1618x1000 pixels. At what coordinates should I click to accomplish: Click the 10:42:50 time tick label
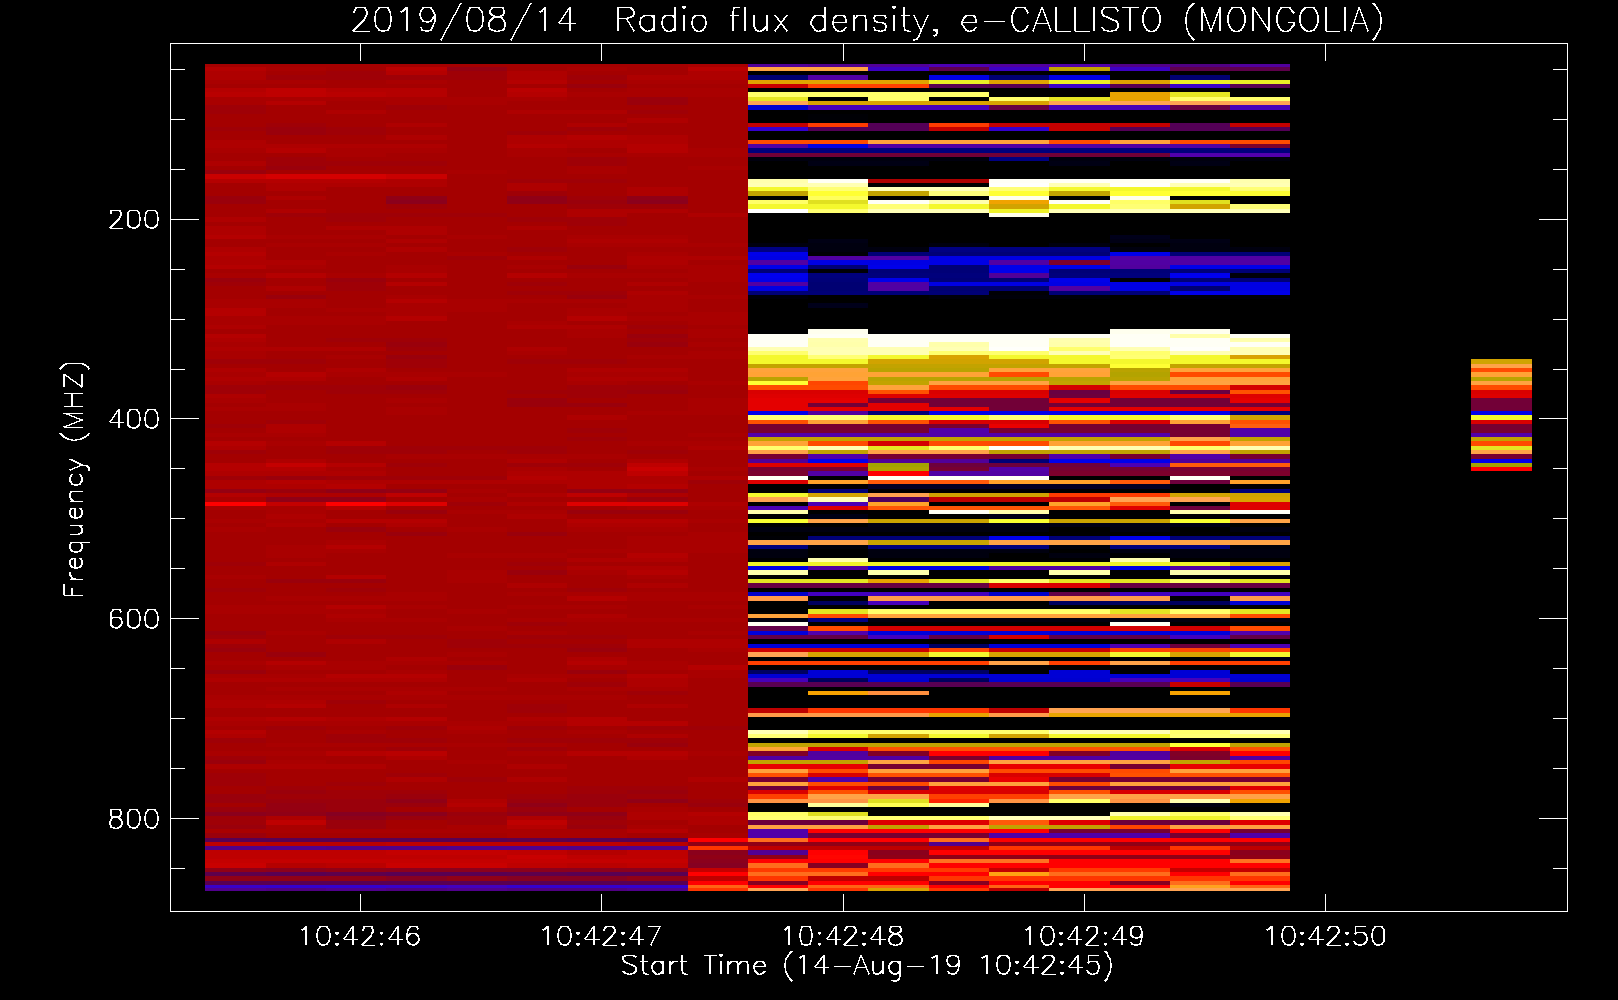coord(1325,937)
